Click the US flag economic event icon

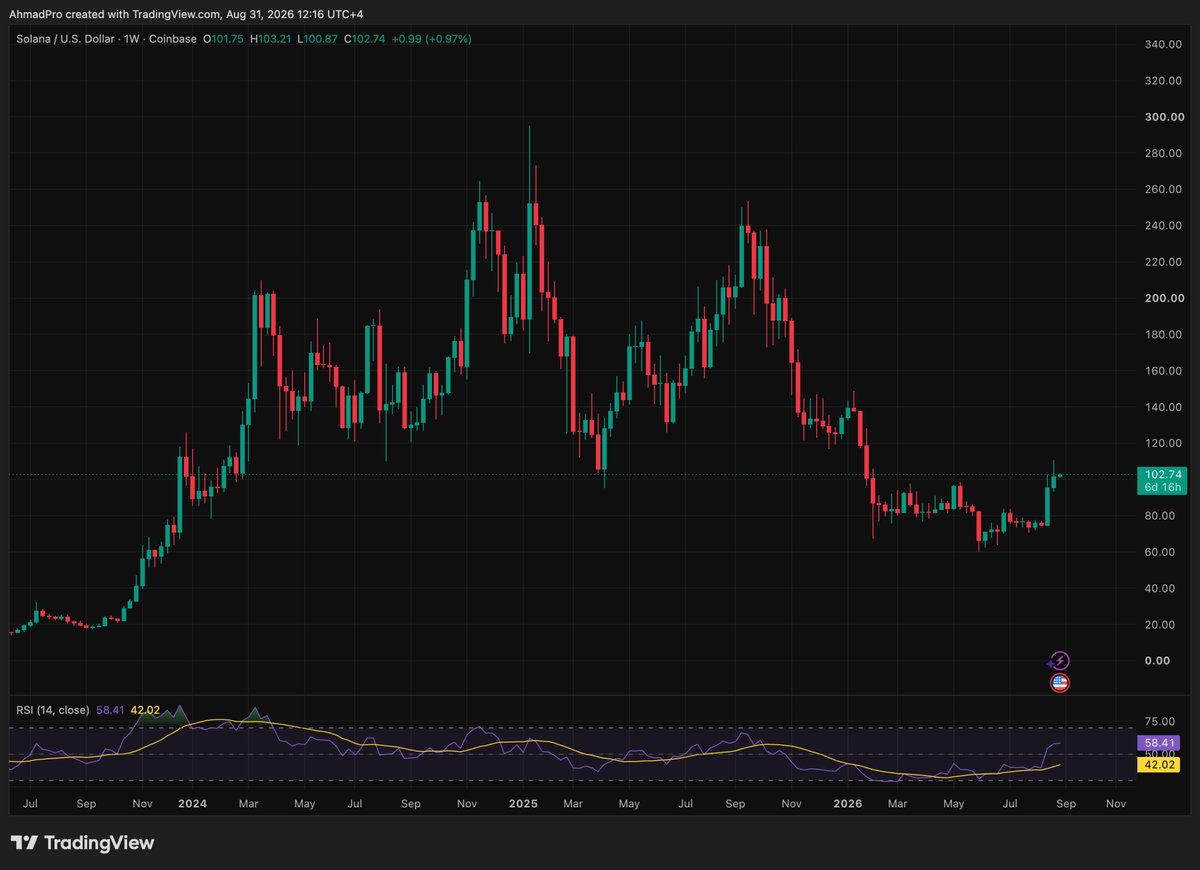pyautogui.click(x=1061, y=683)
